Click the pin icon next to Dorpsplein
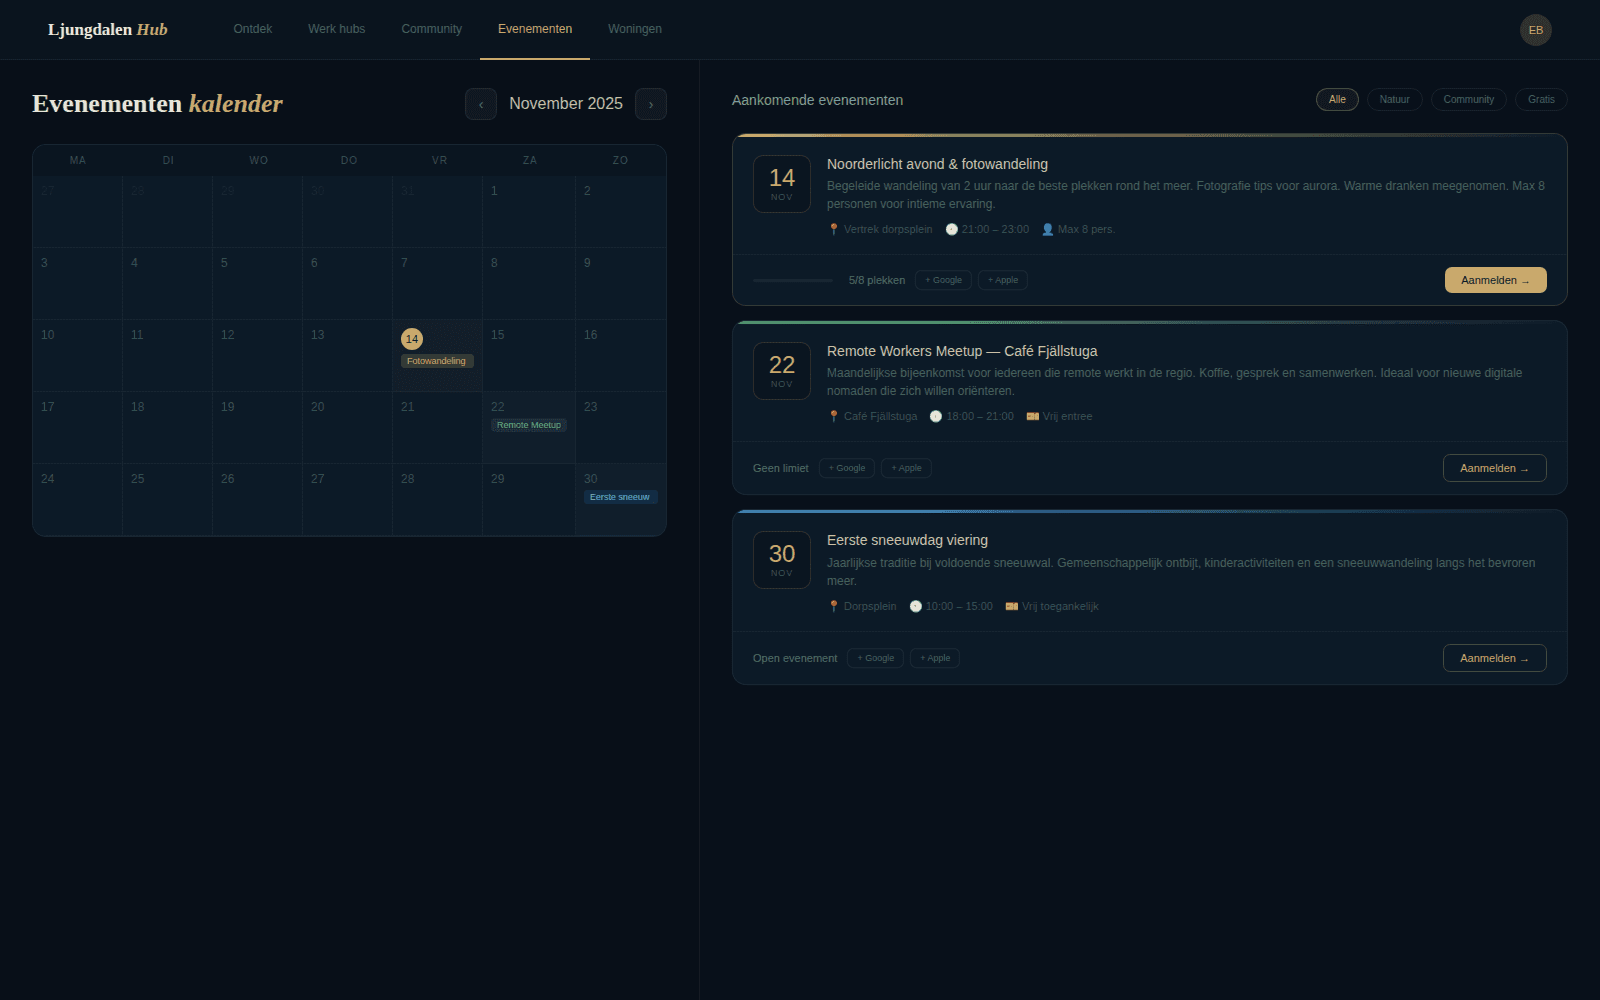Screen dimensions: 1600x1000 point(834,606)
